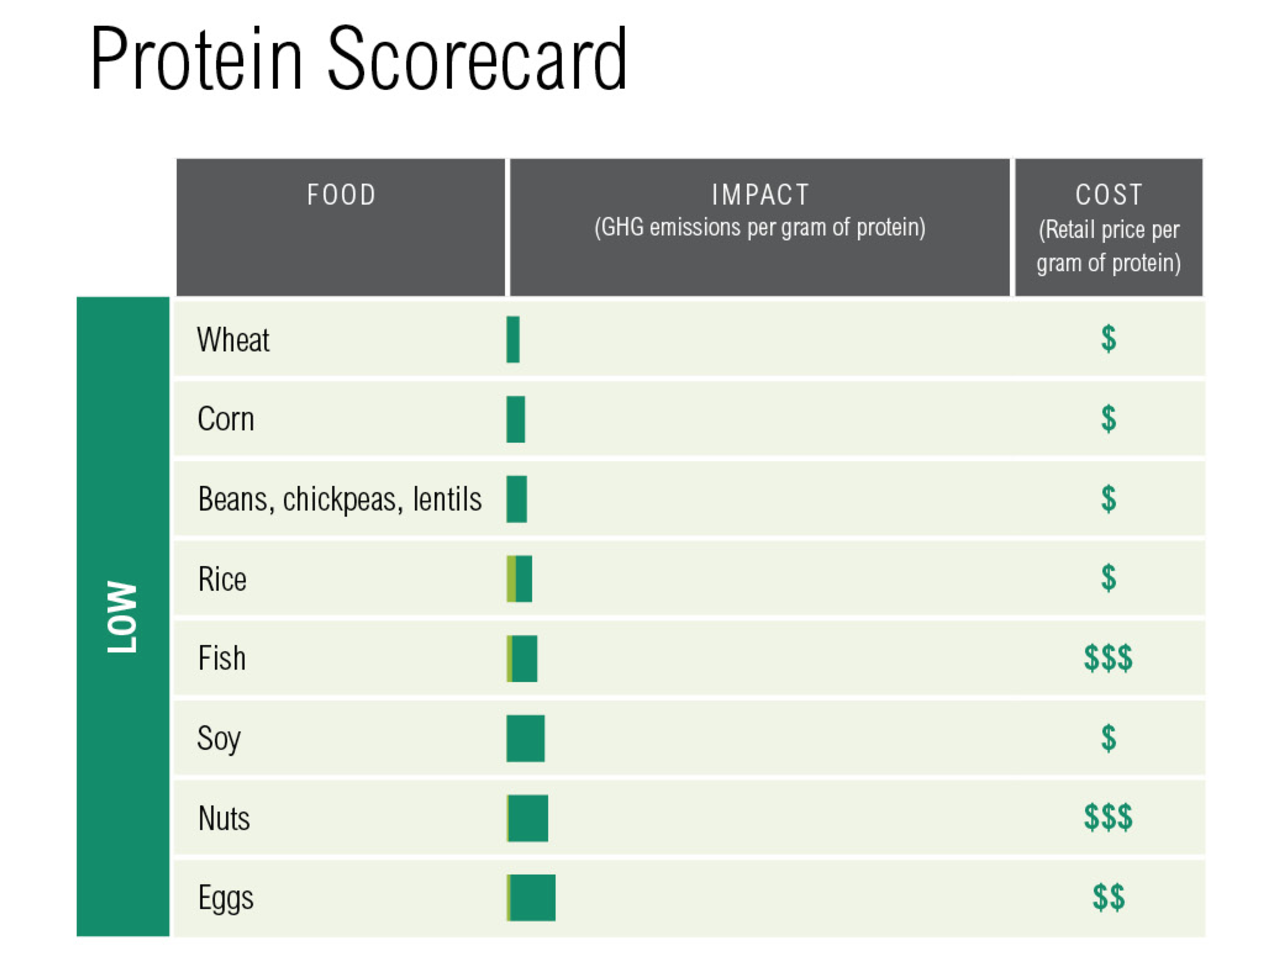
Task: Select the Soy emissions bar
Action: (x=526, y=739)
